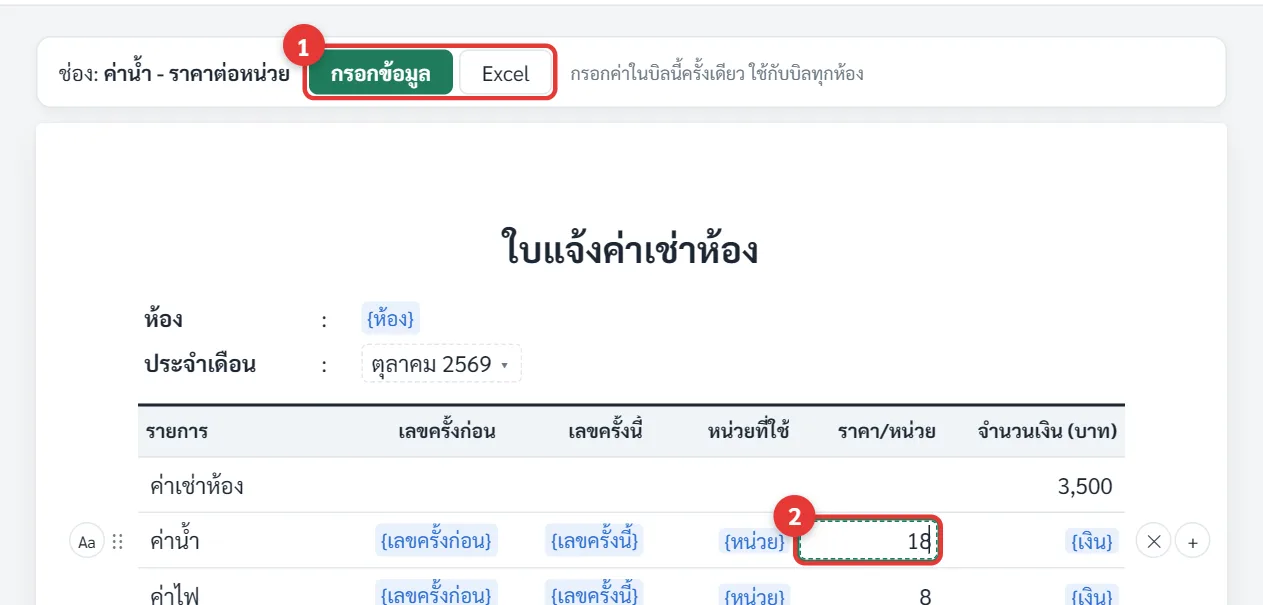This screenshot has width=1263, height=605.
Task: Click {เลขครั้งก่อน} tag in ค่าน้ำ row
Action: (437, 542)
